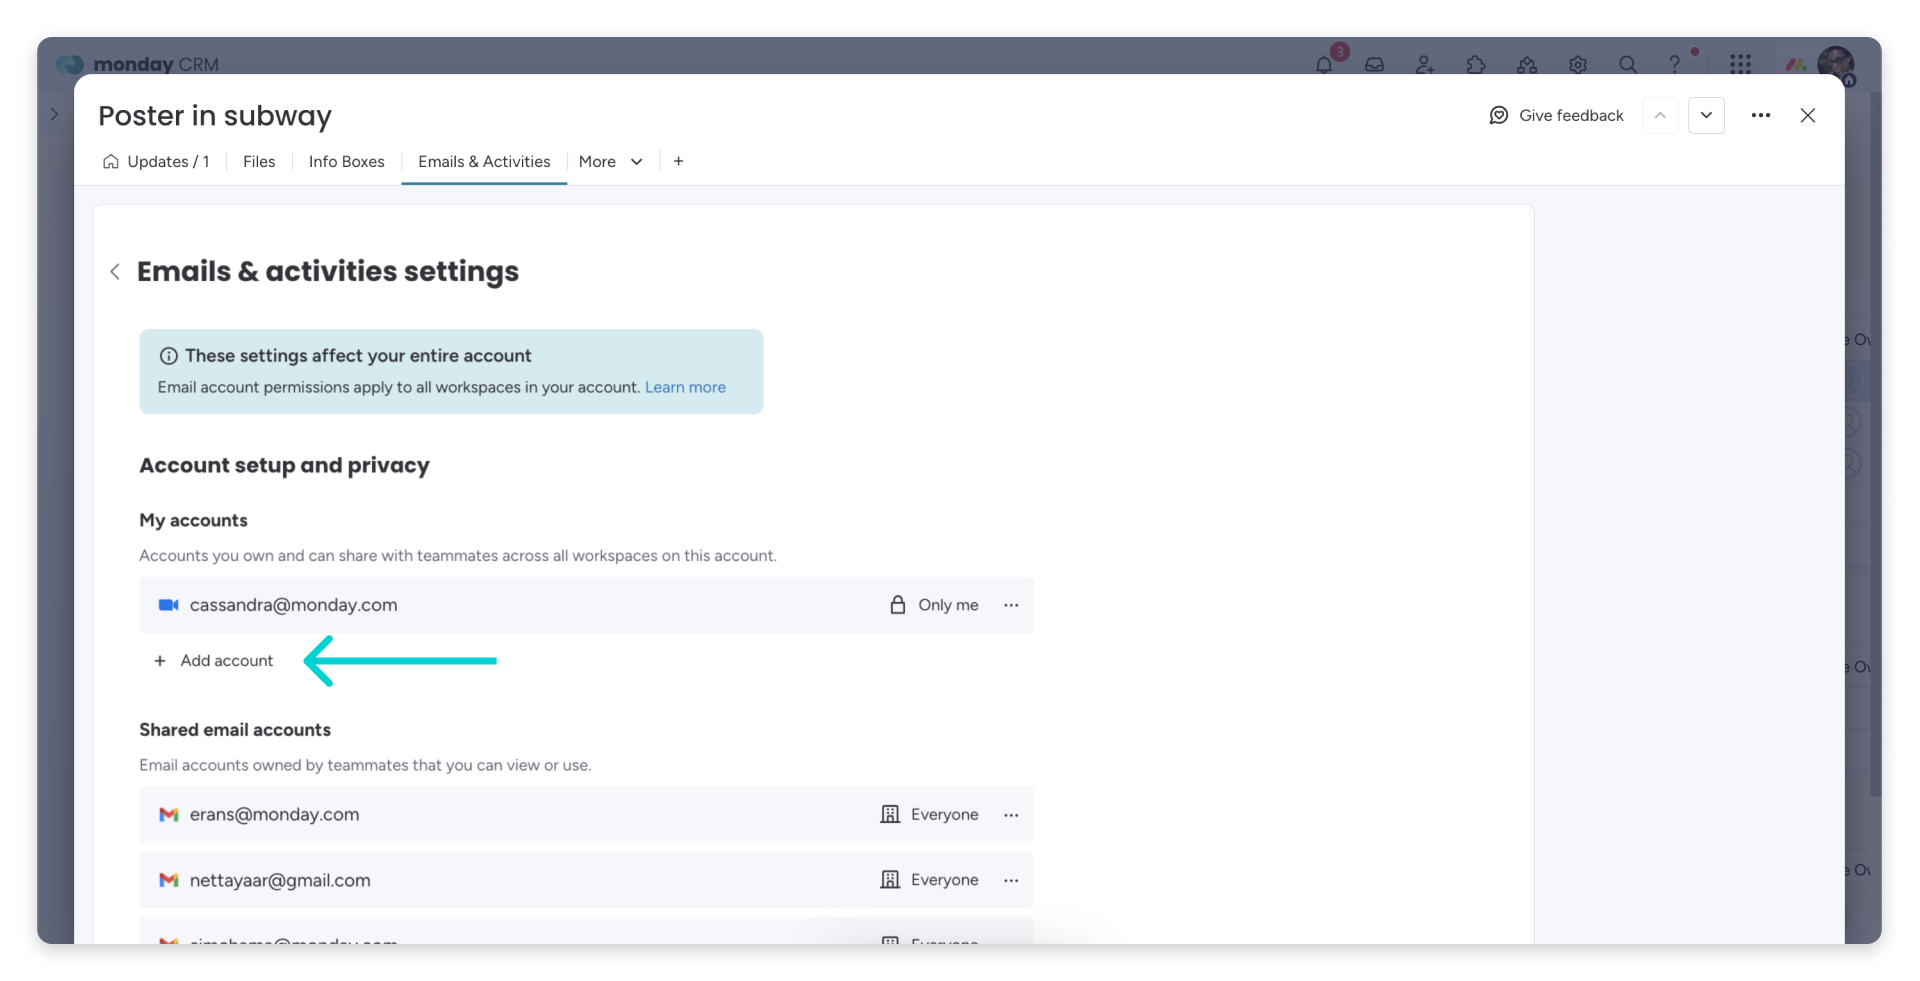The image size is (1920, 981).
Task: Click the Gmail icon beside nettayaar@gmail.com
Action: tap(168, 880)
